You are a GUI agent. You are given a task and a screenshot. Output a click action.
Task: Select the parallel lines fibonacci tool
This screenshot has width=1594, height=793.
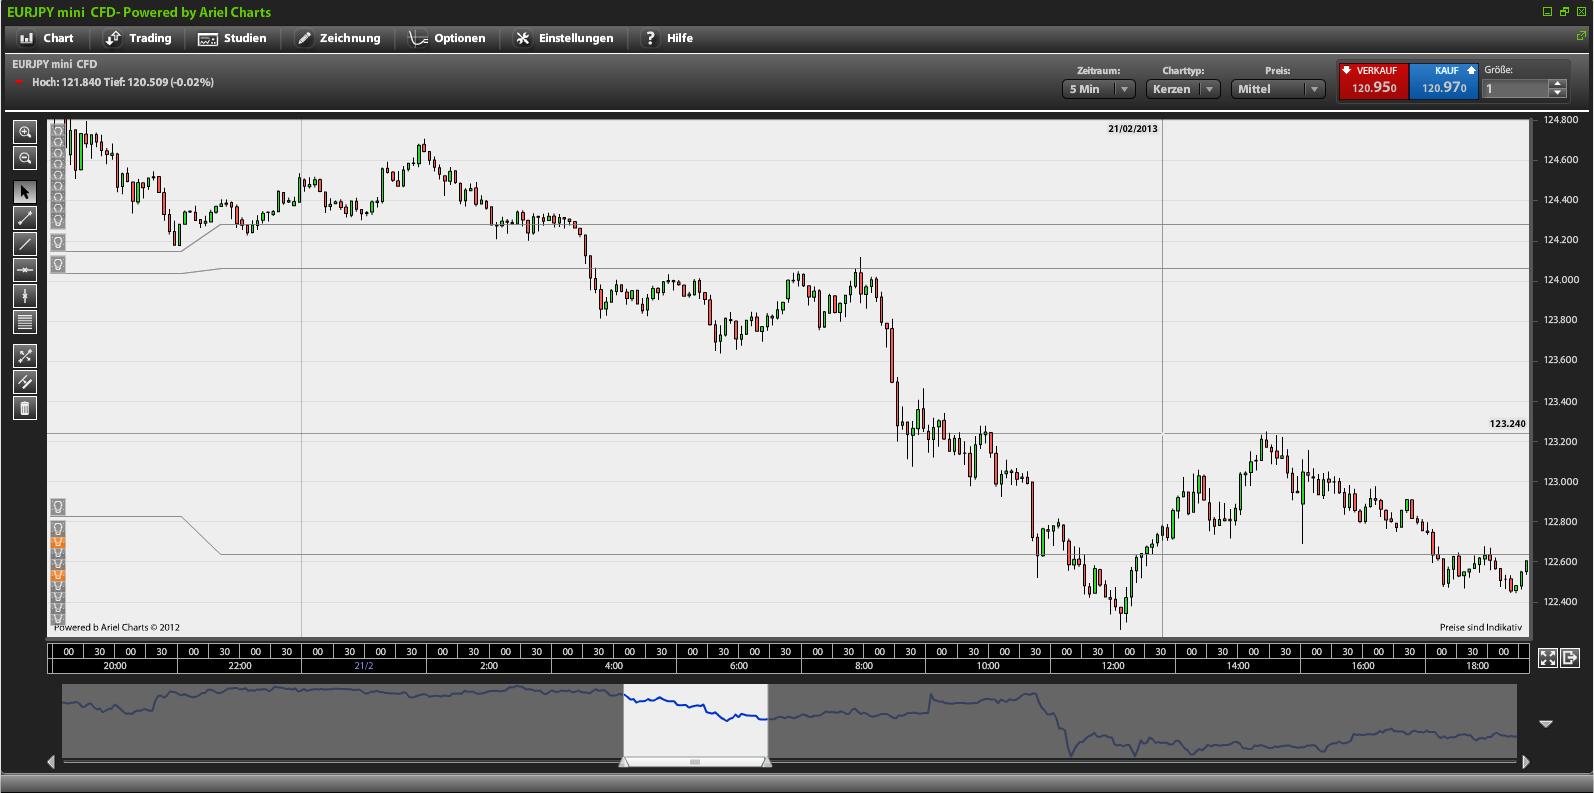25,322
